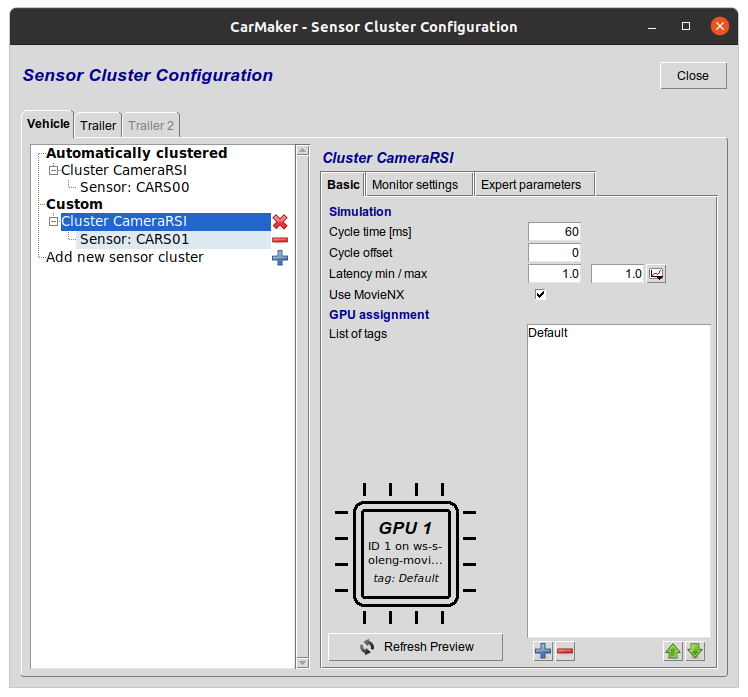
Task: Click the Cycle time input field
Action: point(554,232)
